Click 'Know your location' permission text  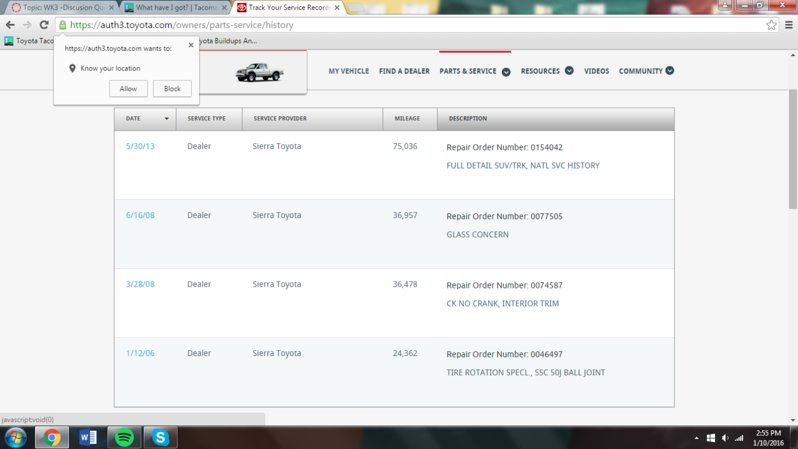click(110, 68)
